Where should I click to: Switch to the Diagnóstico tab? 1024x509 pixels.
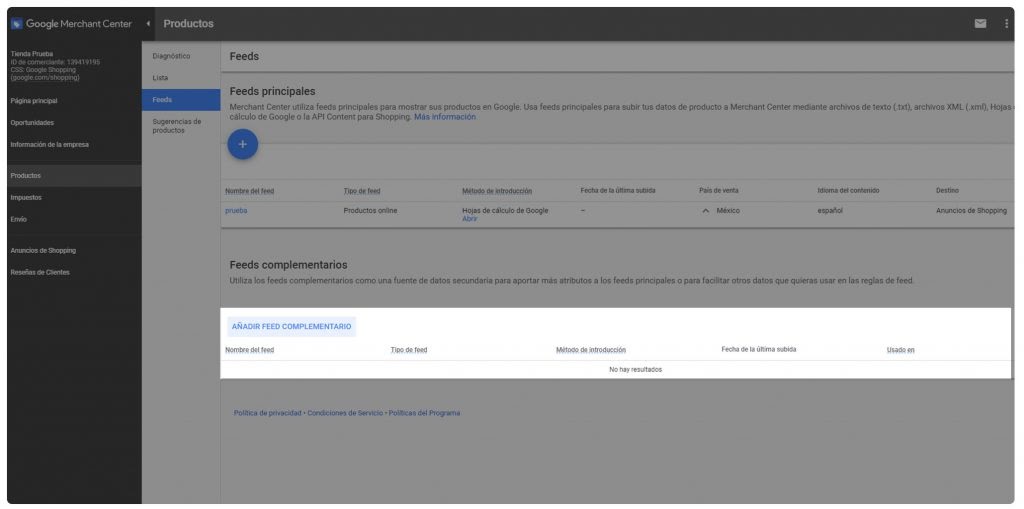pyautogui.click(x=171, y=56)
